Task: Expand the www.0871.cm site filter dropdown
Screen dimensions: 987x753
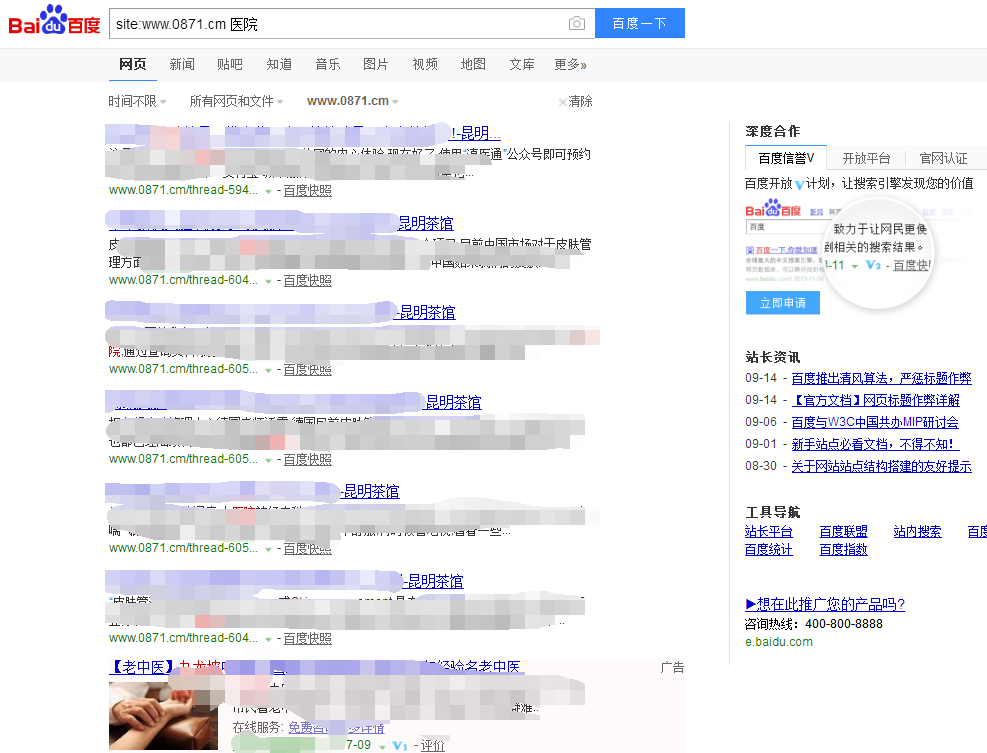Action: point(348,100)
